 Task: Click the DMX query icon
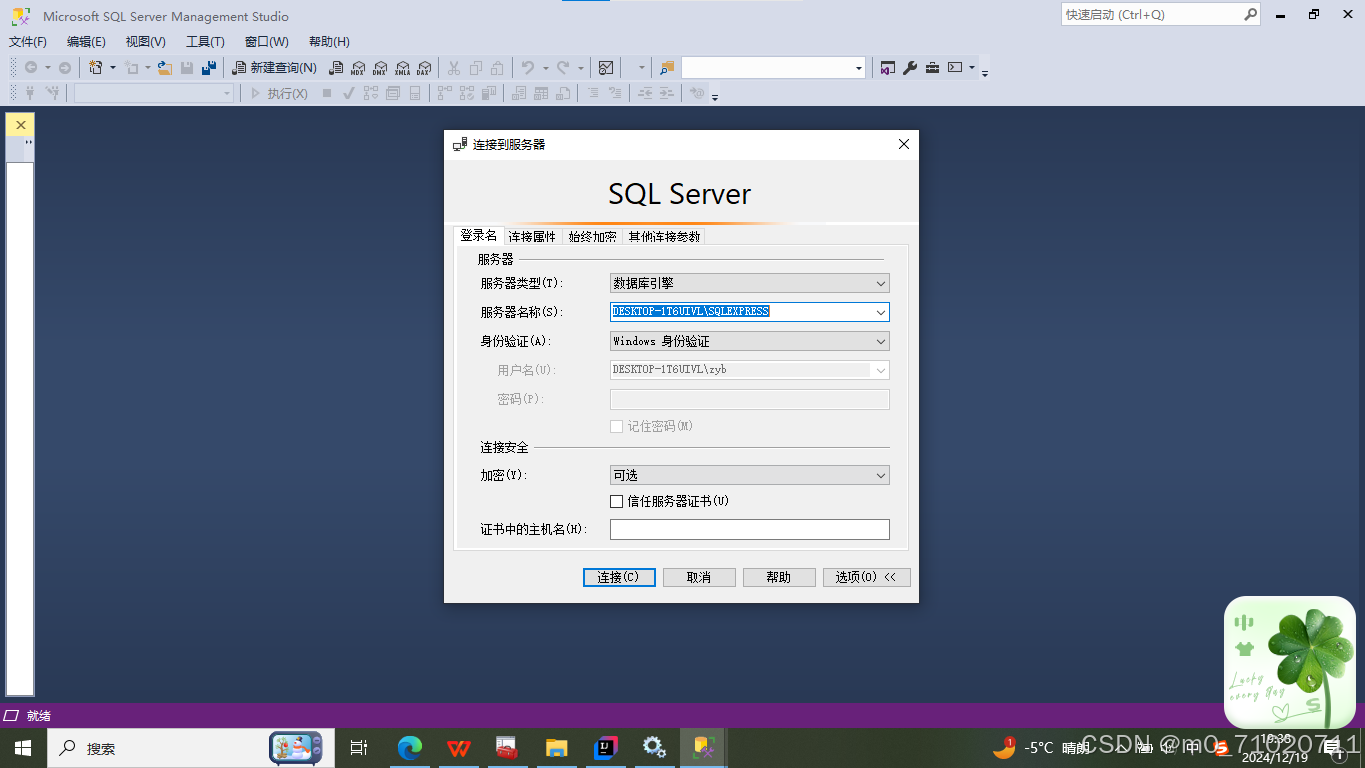380,68
